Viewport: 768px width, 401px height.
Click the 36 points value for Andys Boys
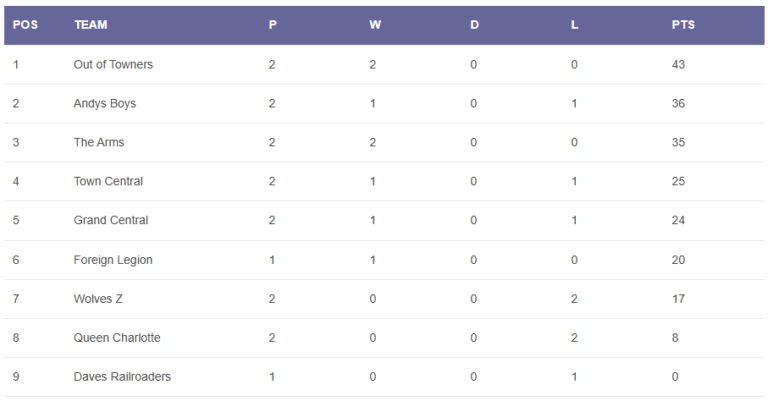click(678, 104)
